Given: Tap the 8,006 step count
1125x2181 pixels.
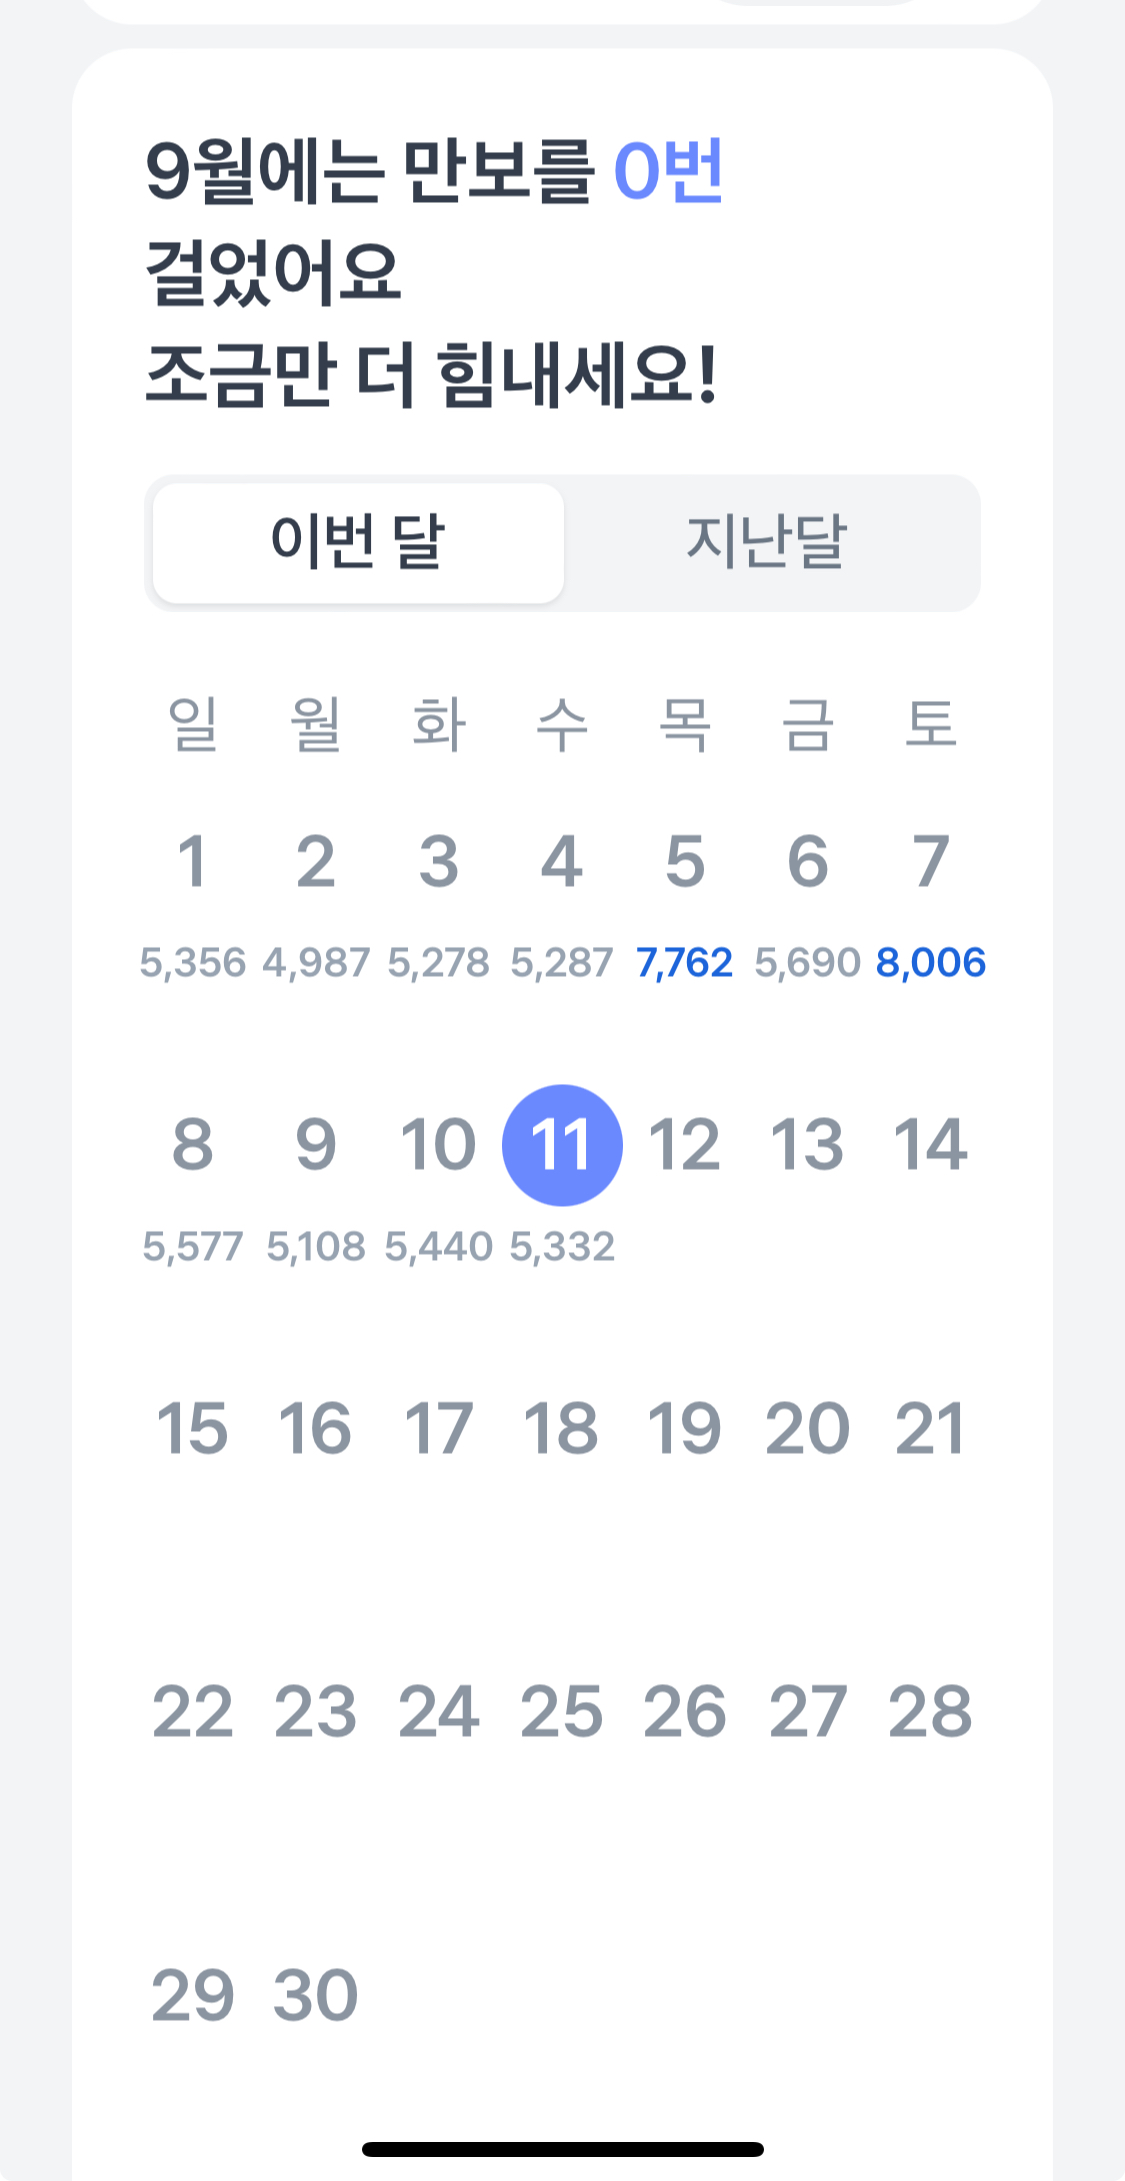Looking at the screenshot, I should 930,963.
